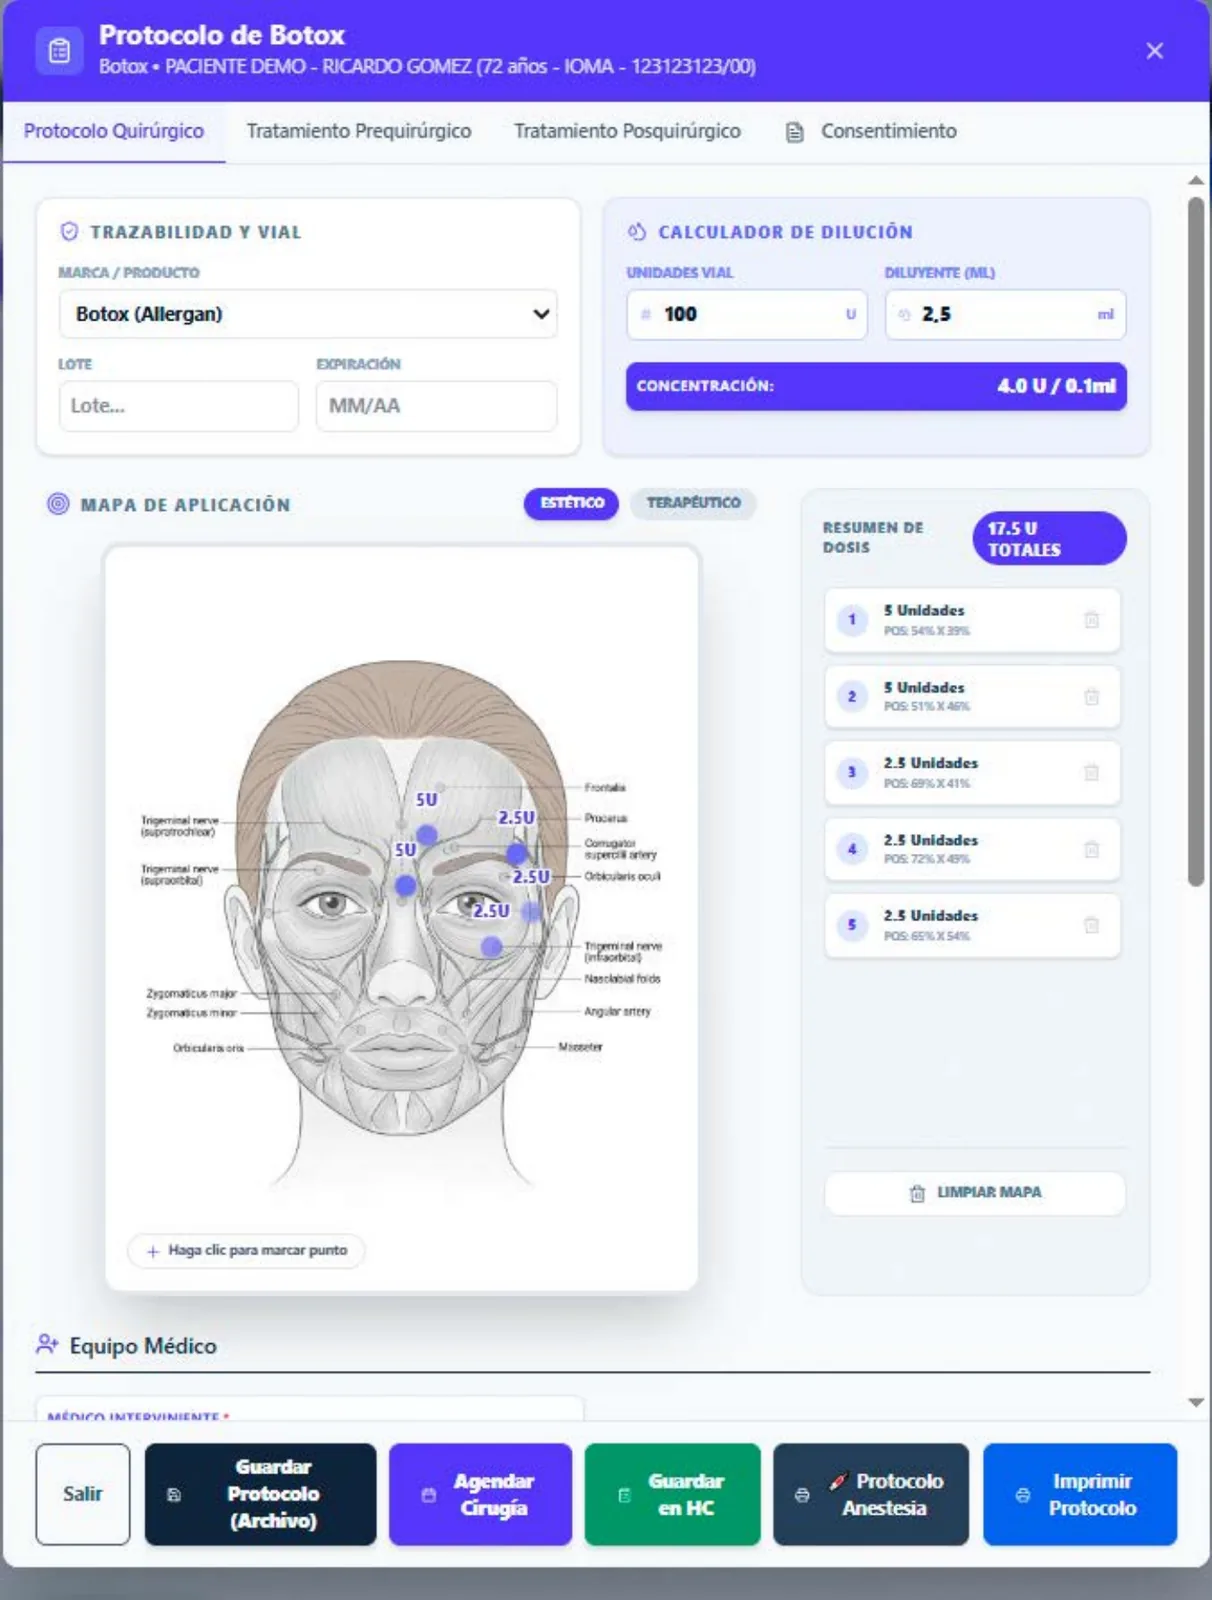
Task: Open the Tratamiento Prequirúrgico tab
Action: coord(359,131)
